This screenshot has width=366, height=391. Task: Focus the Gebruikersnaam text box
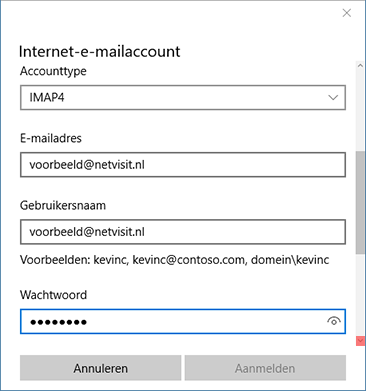(x=183, y=232)
